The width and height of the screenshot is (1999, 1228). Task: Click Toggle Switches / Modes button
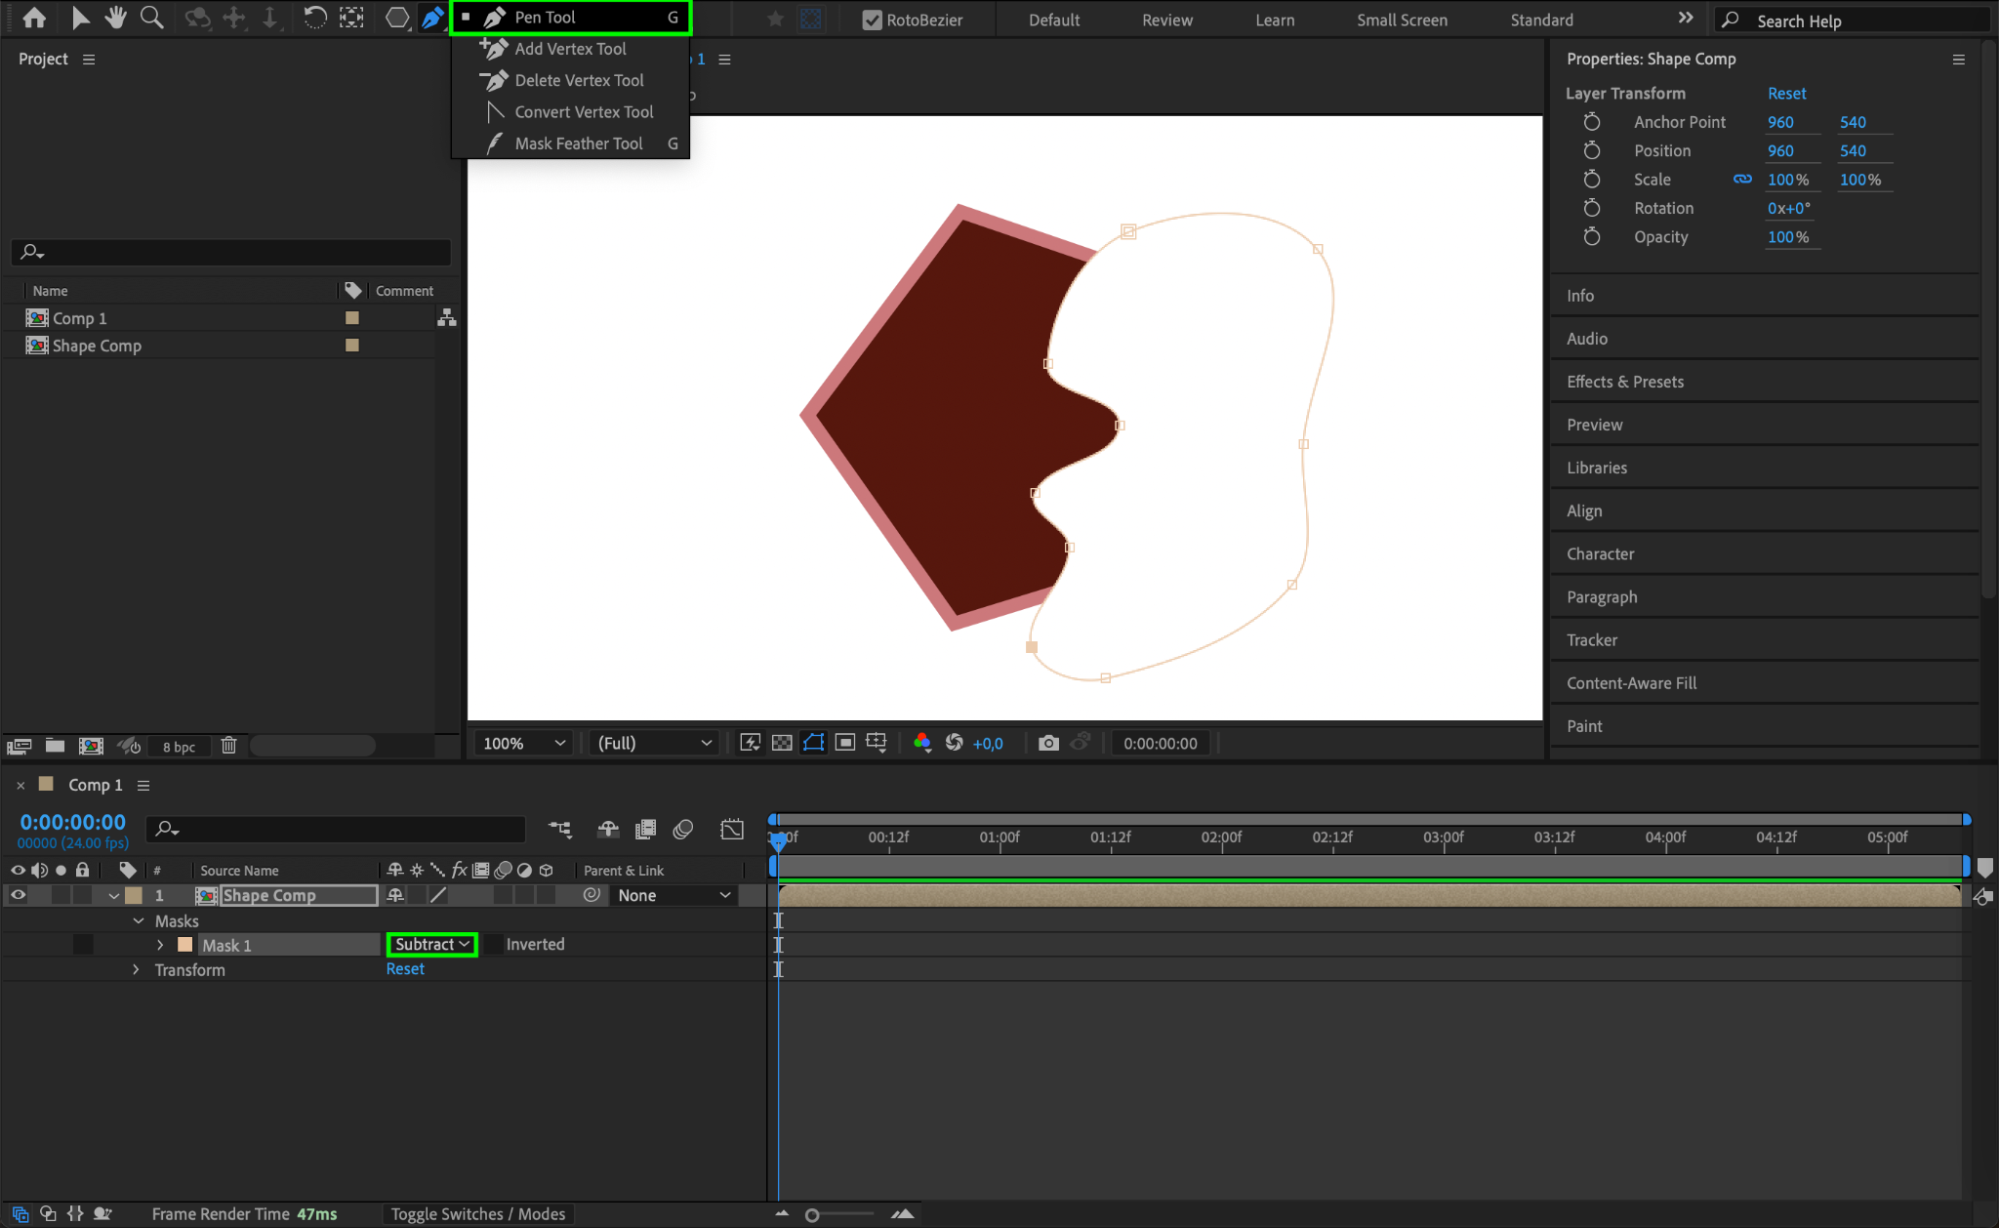(477, 1214)
